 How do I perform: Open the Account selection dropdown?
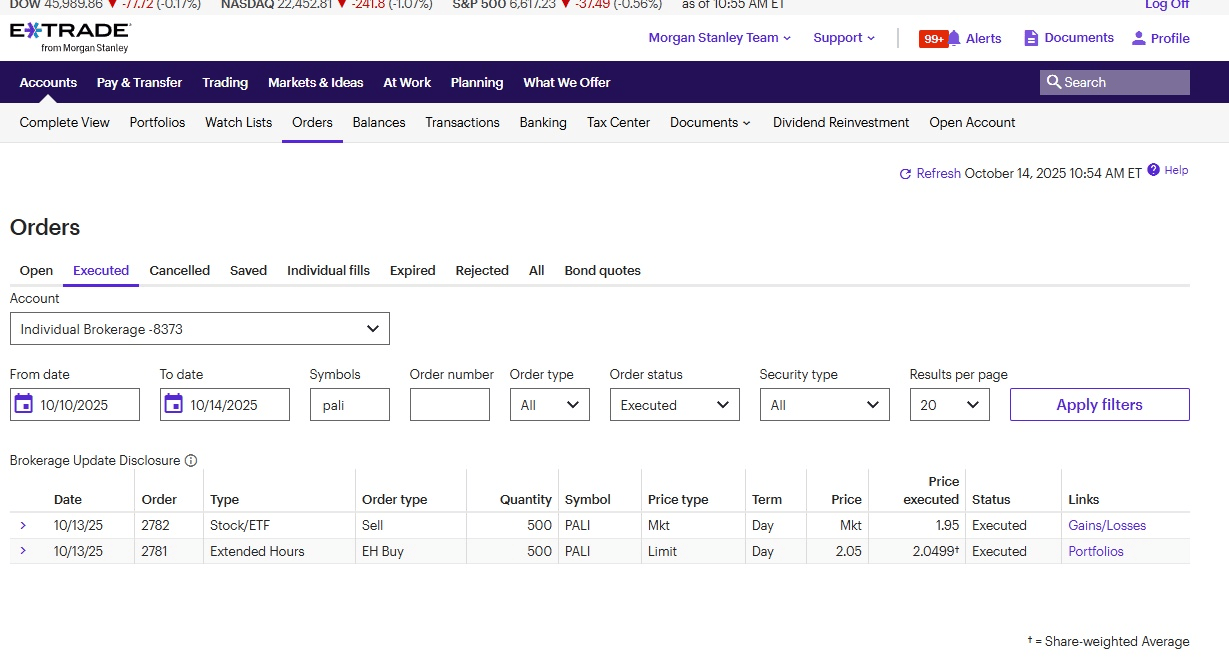tap(199, 329)
